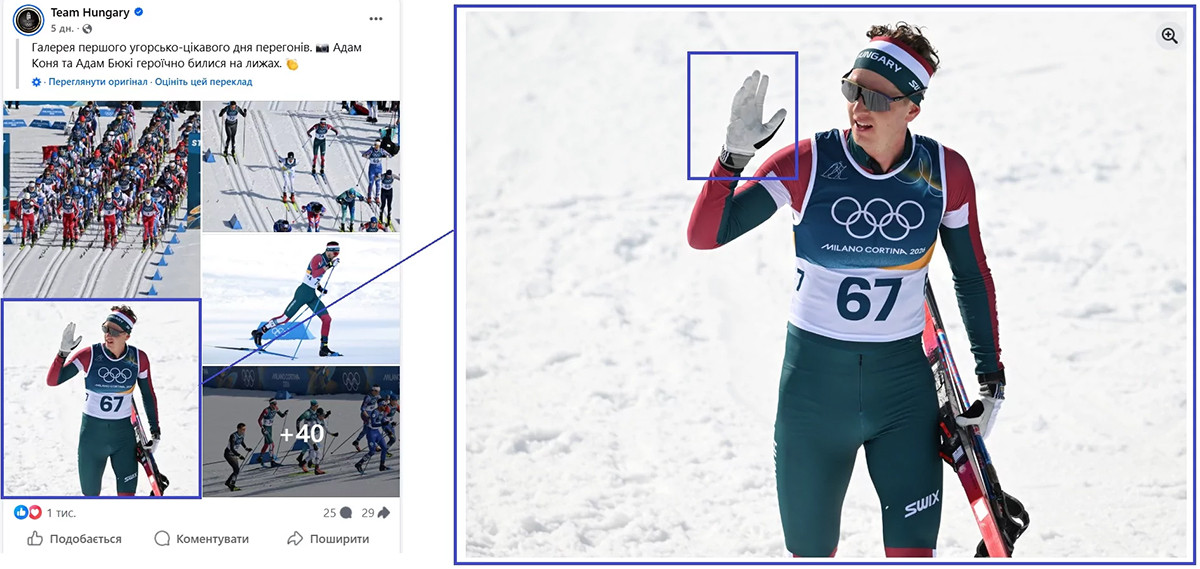Image resolution: width=1200 pixels, height=569 pixels.
Task: Open the Team Hungary page name link
Action: (x=90, y=13)
